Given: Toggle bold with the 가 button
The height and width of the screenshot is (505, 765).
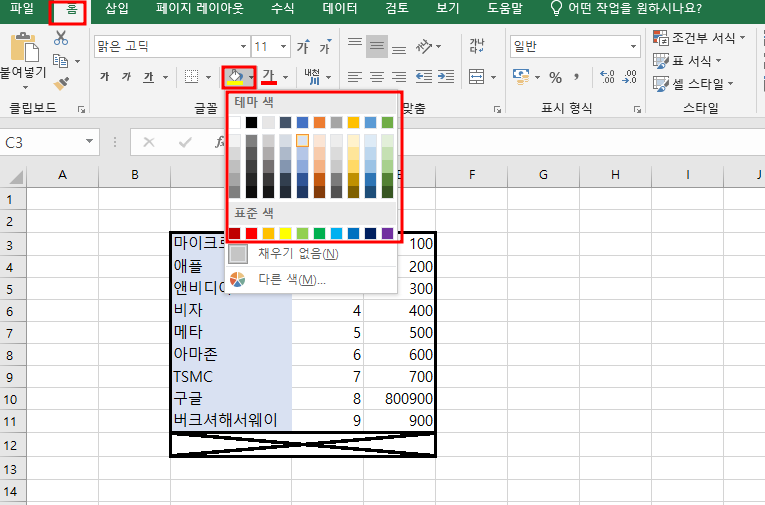Looking at the screenshot, I should pyautogui.click(x=104, y=77).
